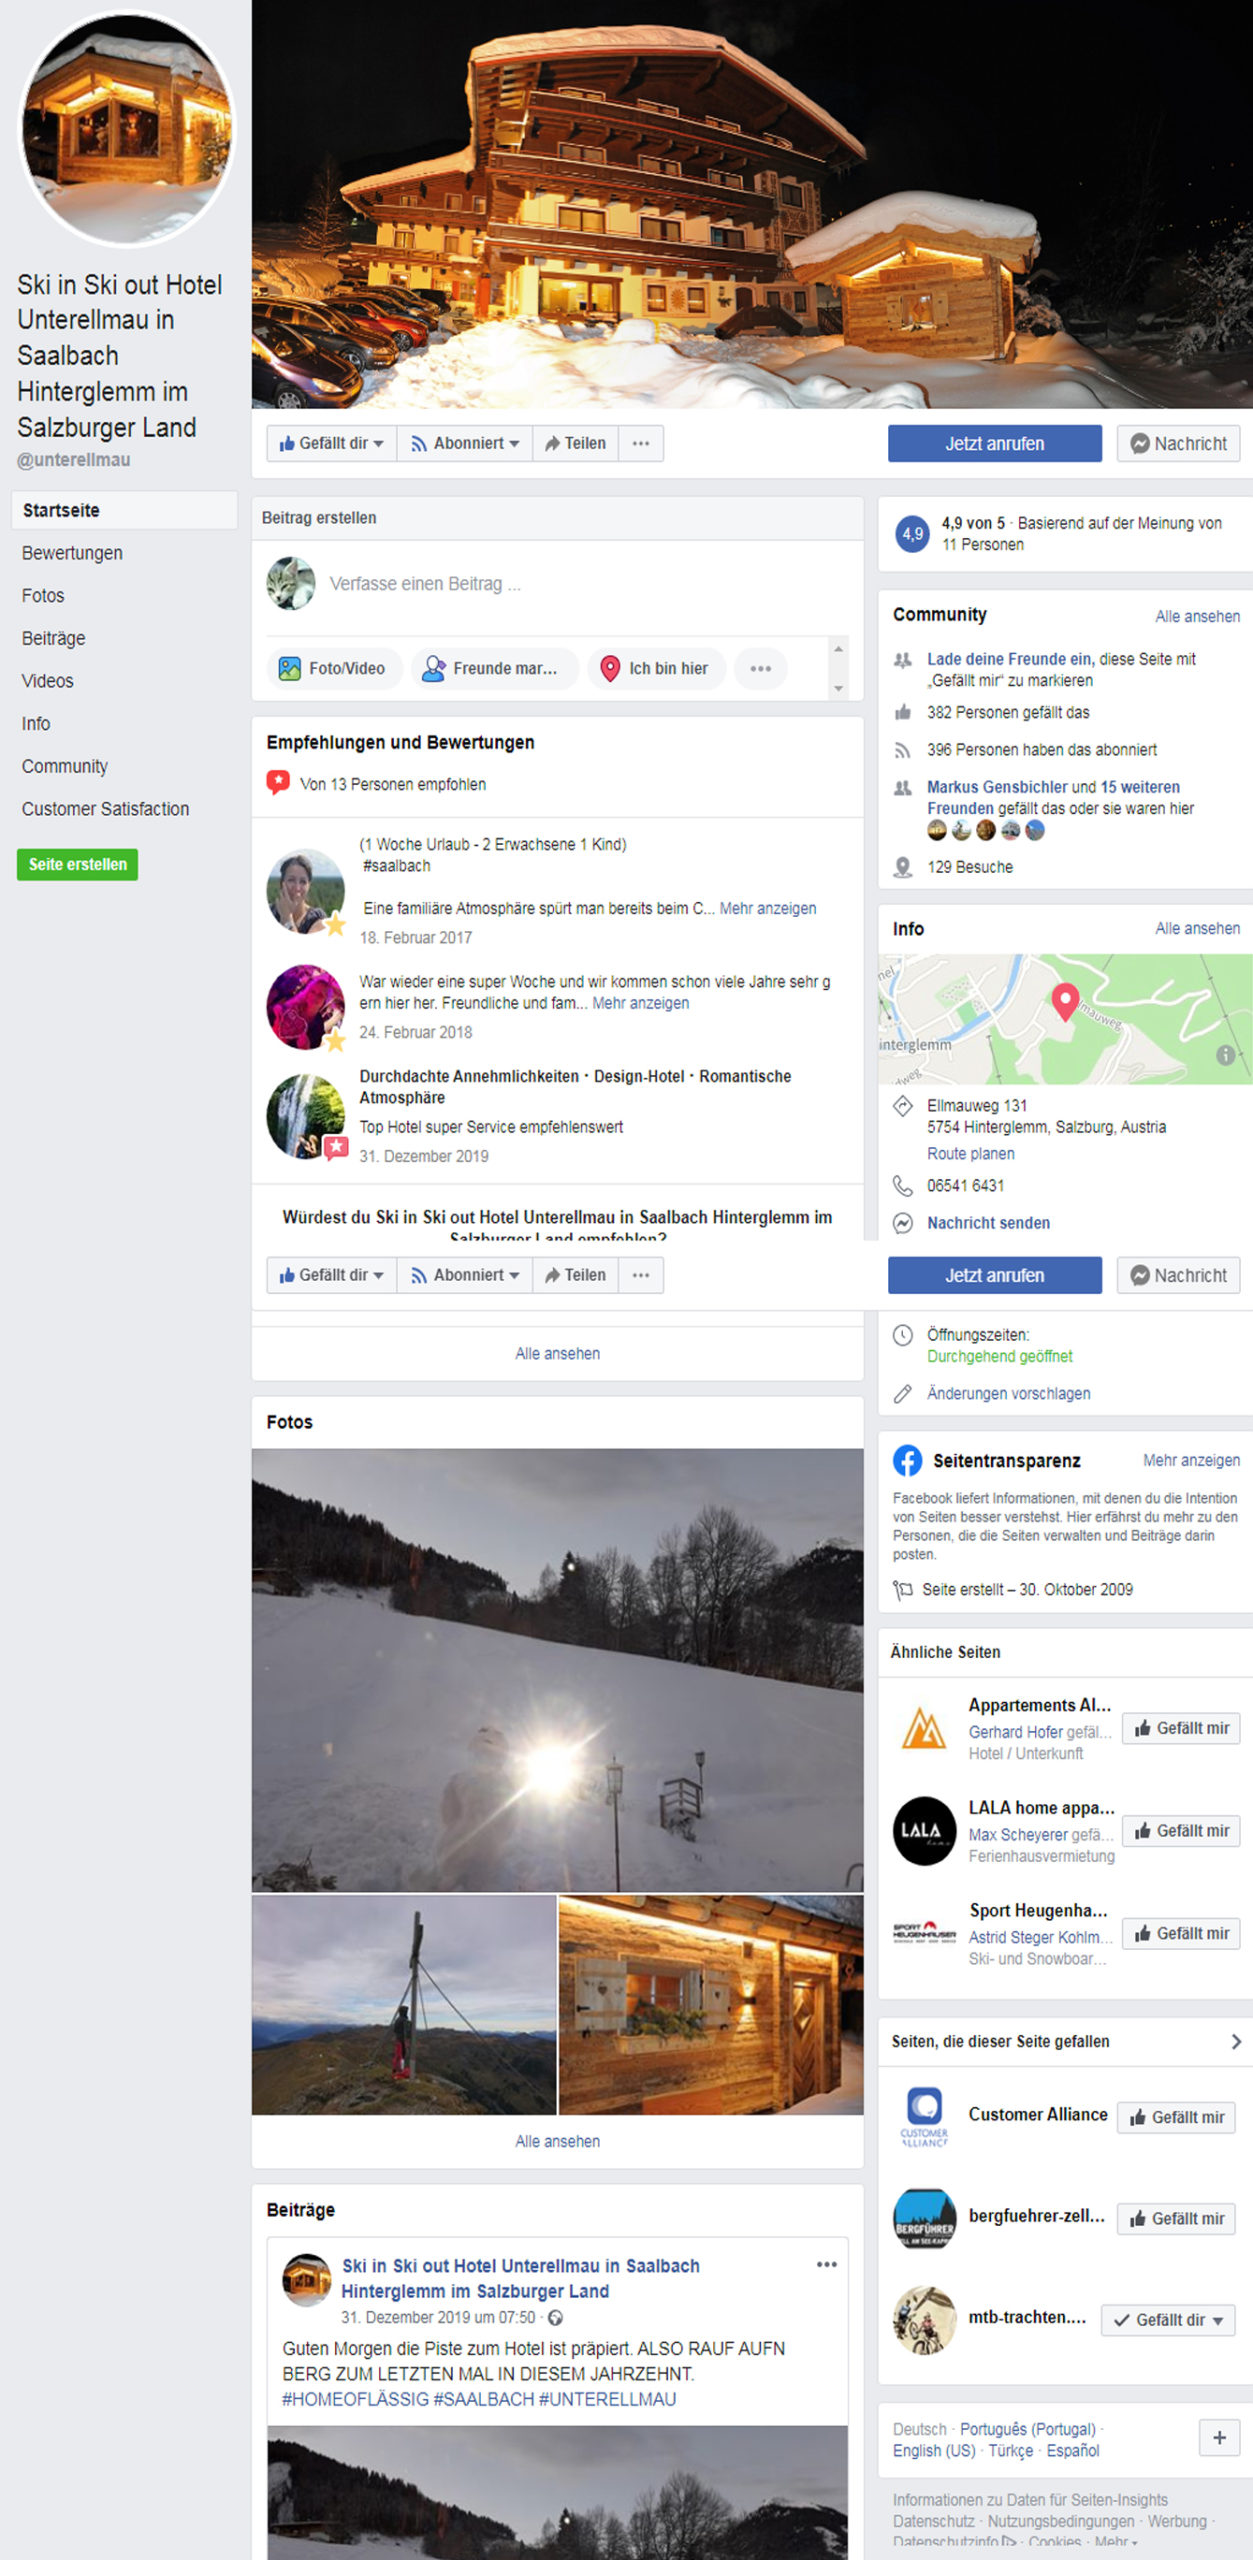Click the avatar of the 24. Februar 2018 reviewer

click(305, 1006)
